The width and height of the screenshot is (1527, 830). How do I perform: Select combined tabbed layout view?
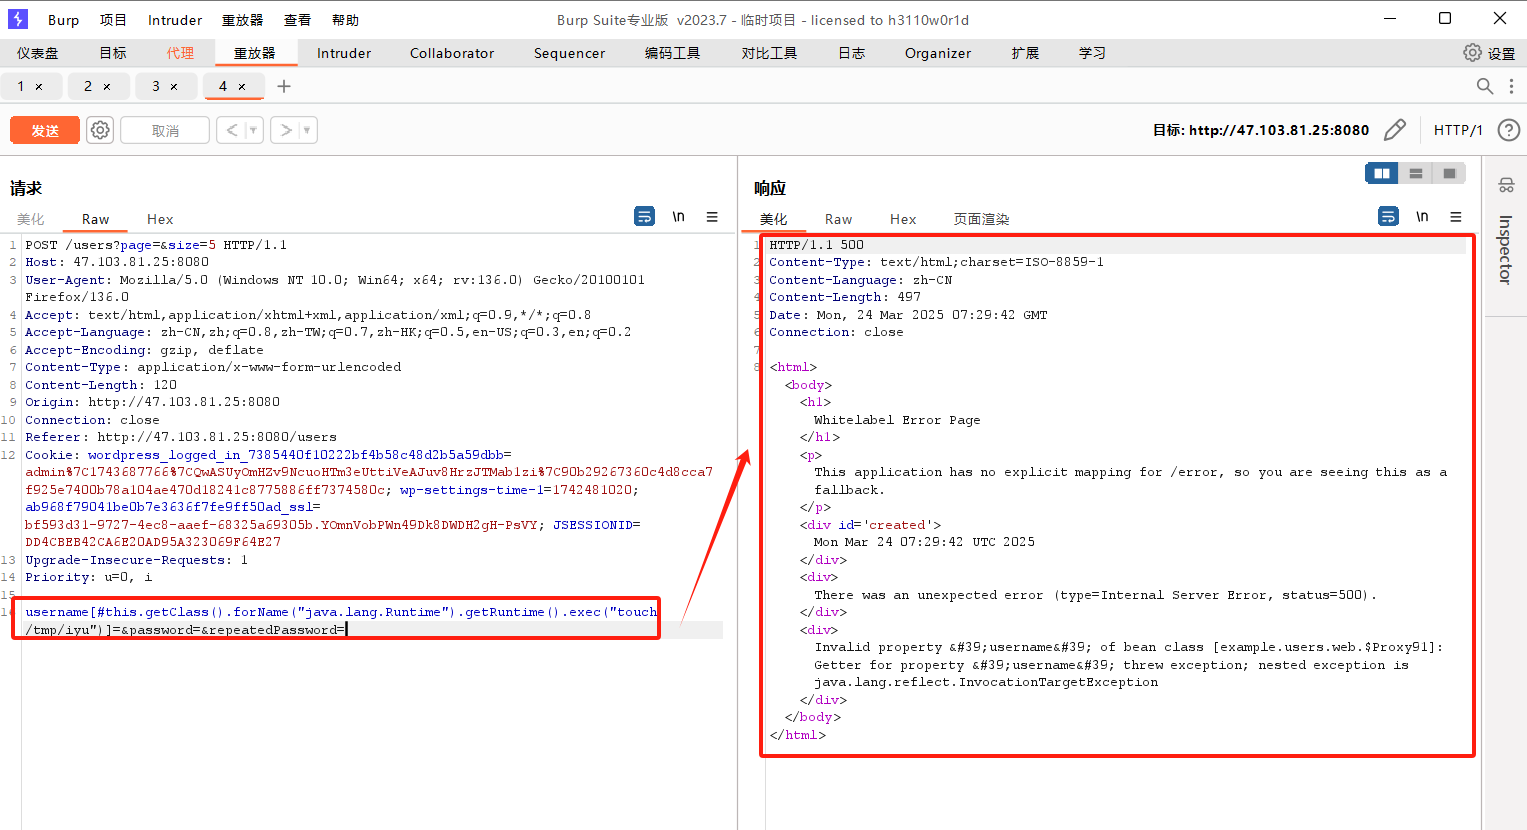click(x=1449, y=173)
